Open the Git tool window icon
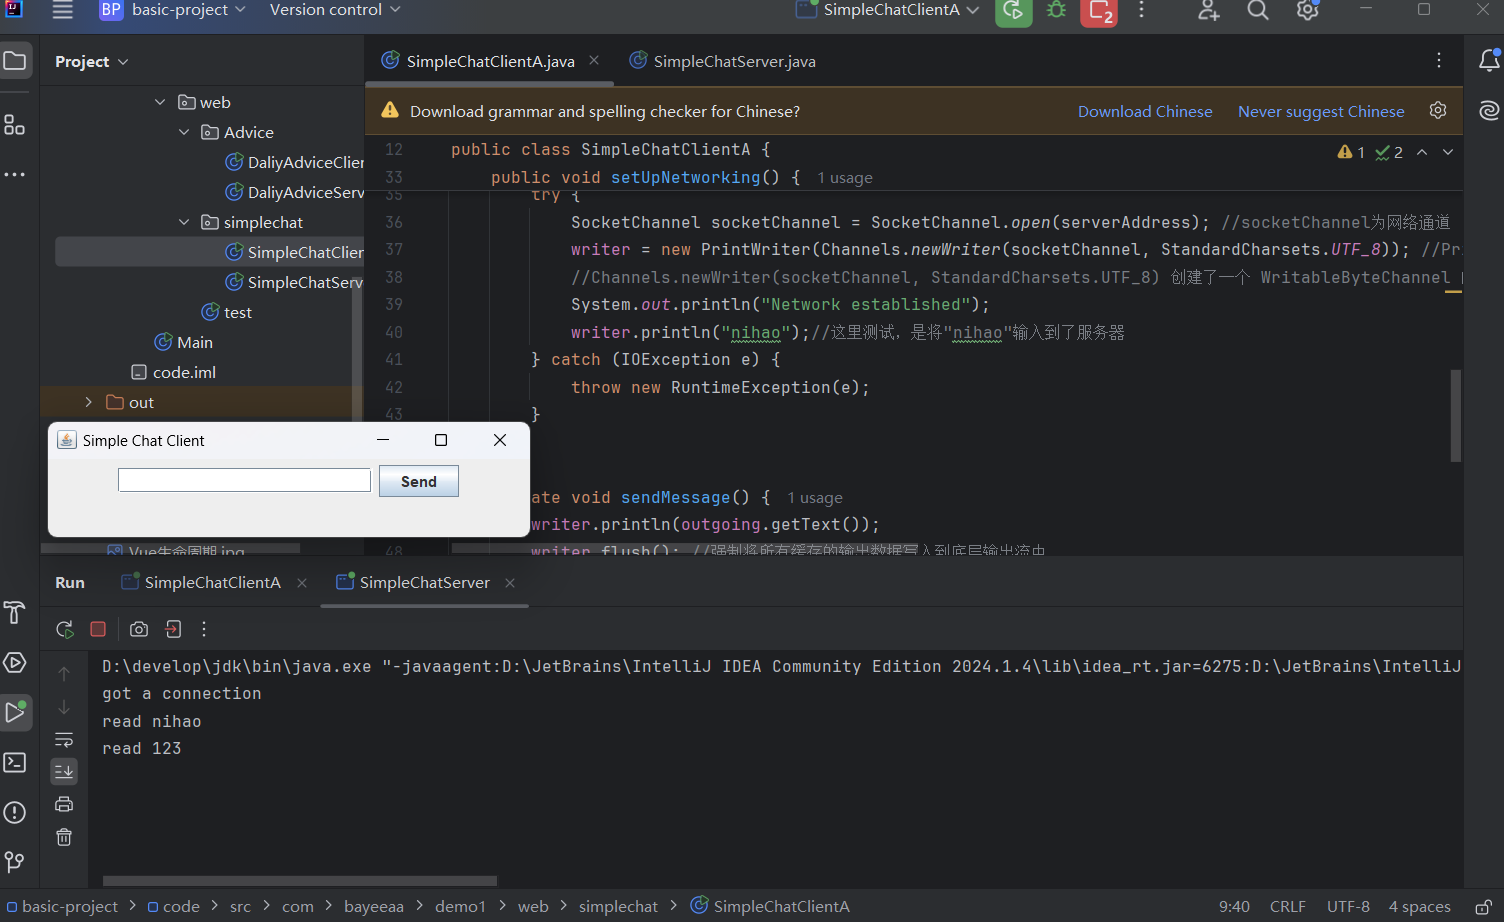Screen dimensions: 1504x922 (x=15, y=861)
